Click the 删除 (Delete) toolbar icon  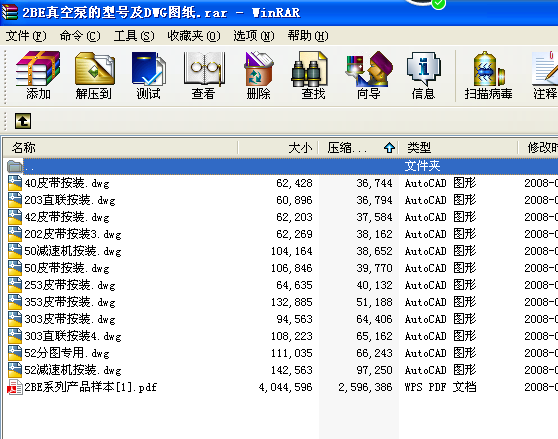(259, 69)
